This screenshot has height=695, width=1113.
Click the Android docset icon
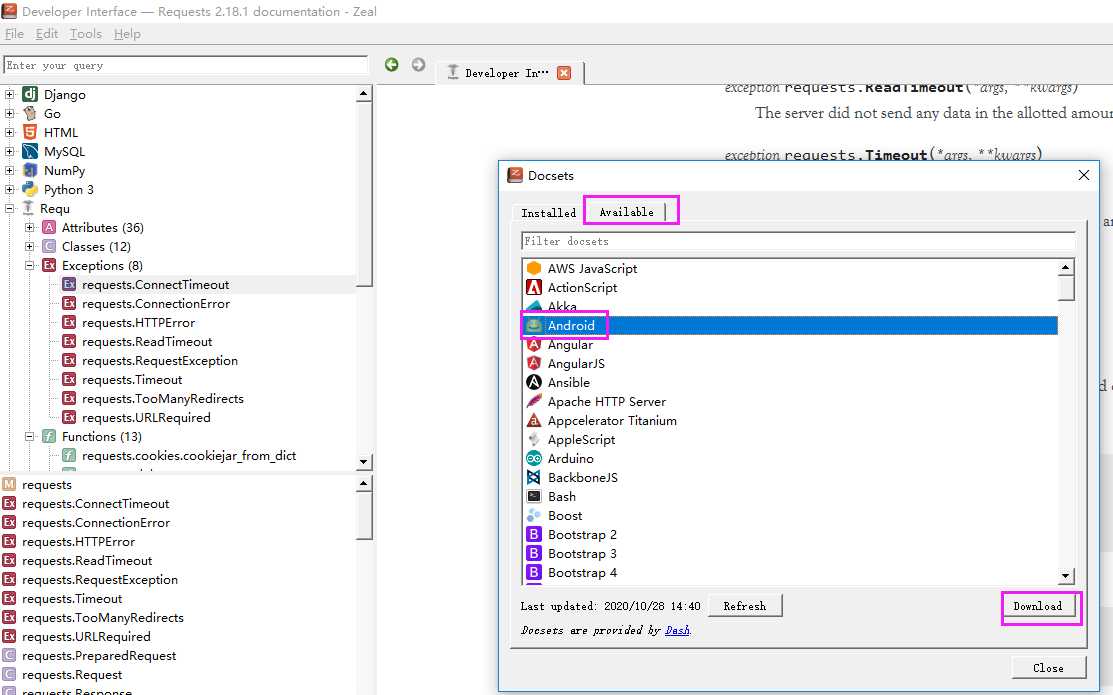click(x=534, y=325)
